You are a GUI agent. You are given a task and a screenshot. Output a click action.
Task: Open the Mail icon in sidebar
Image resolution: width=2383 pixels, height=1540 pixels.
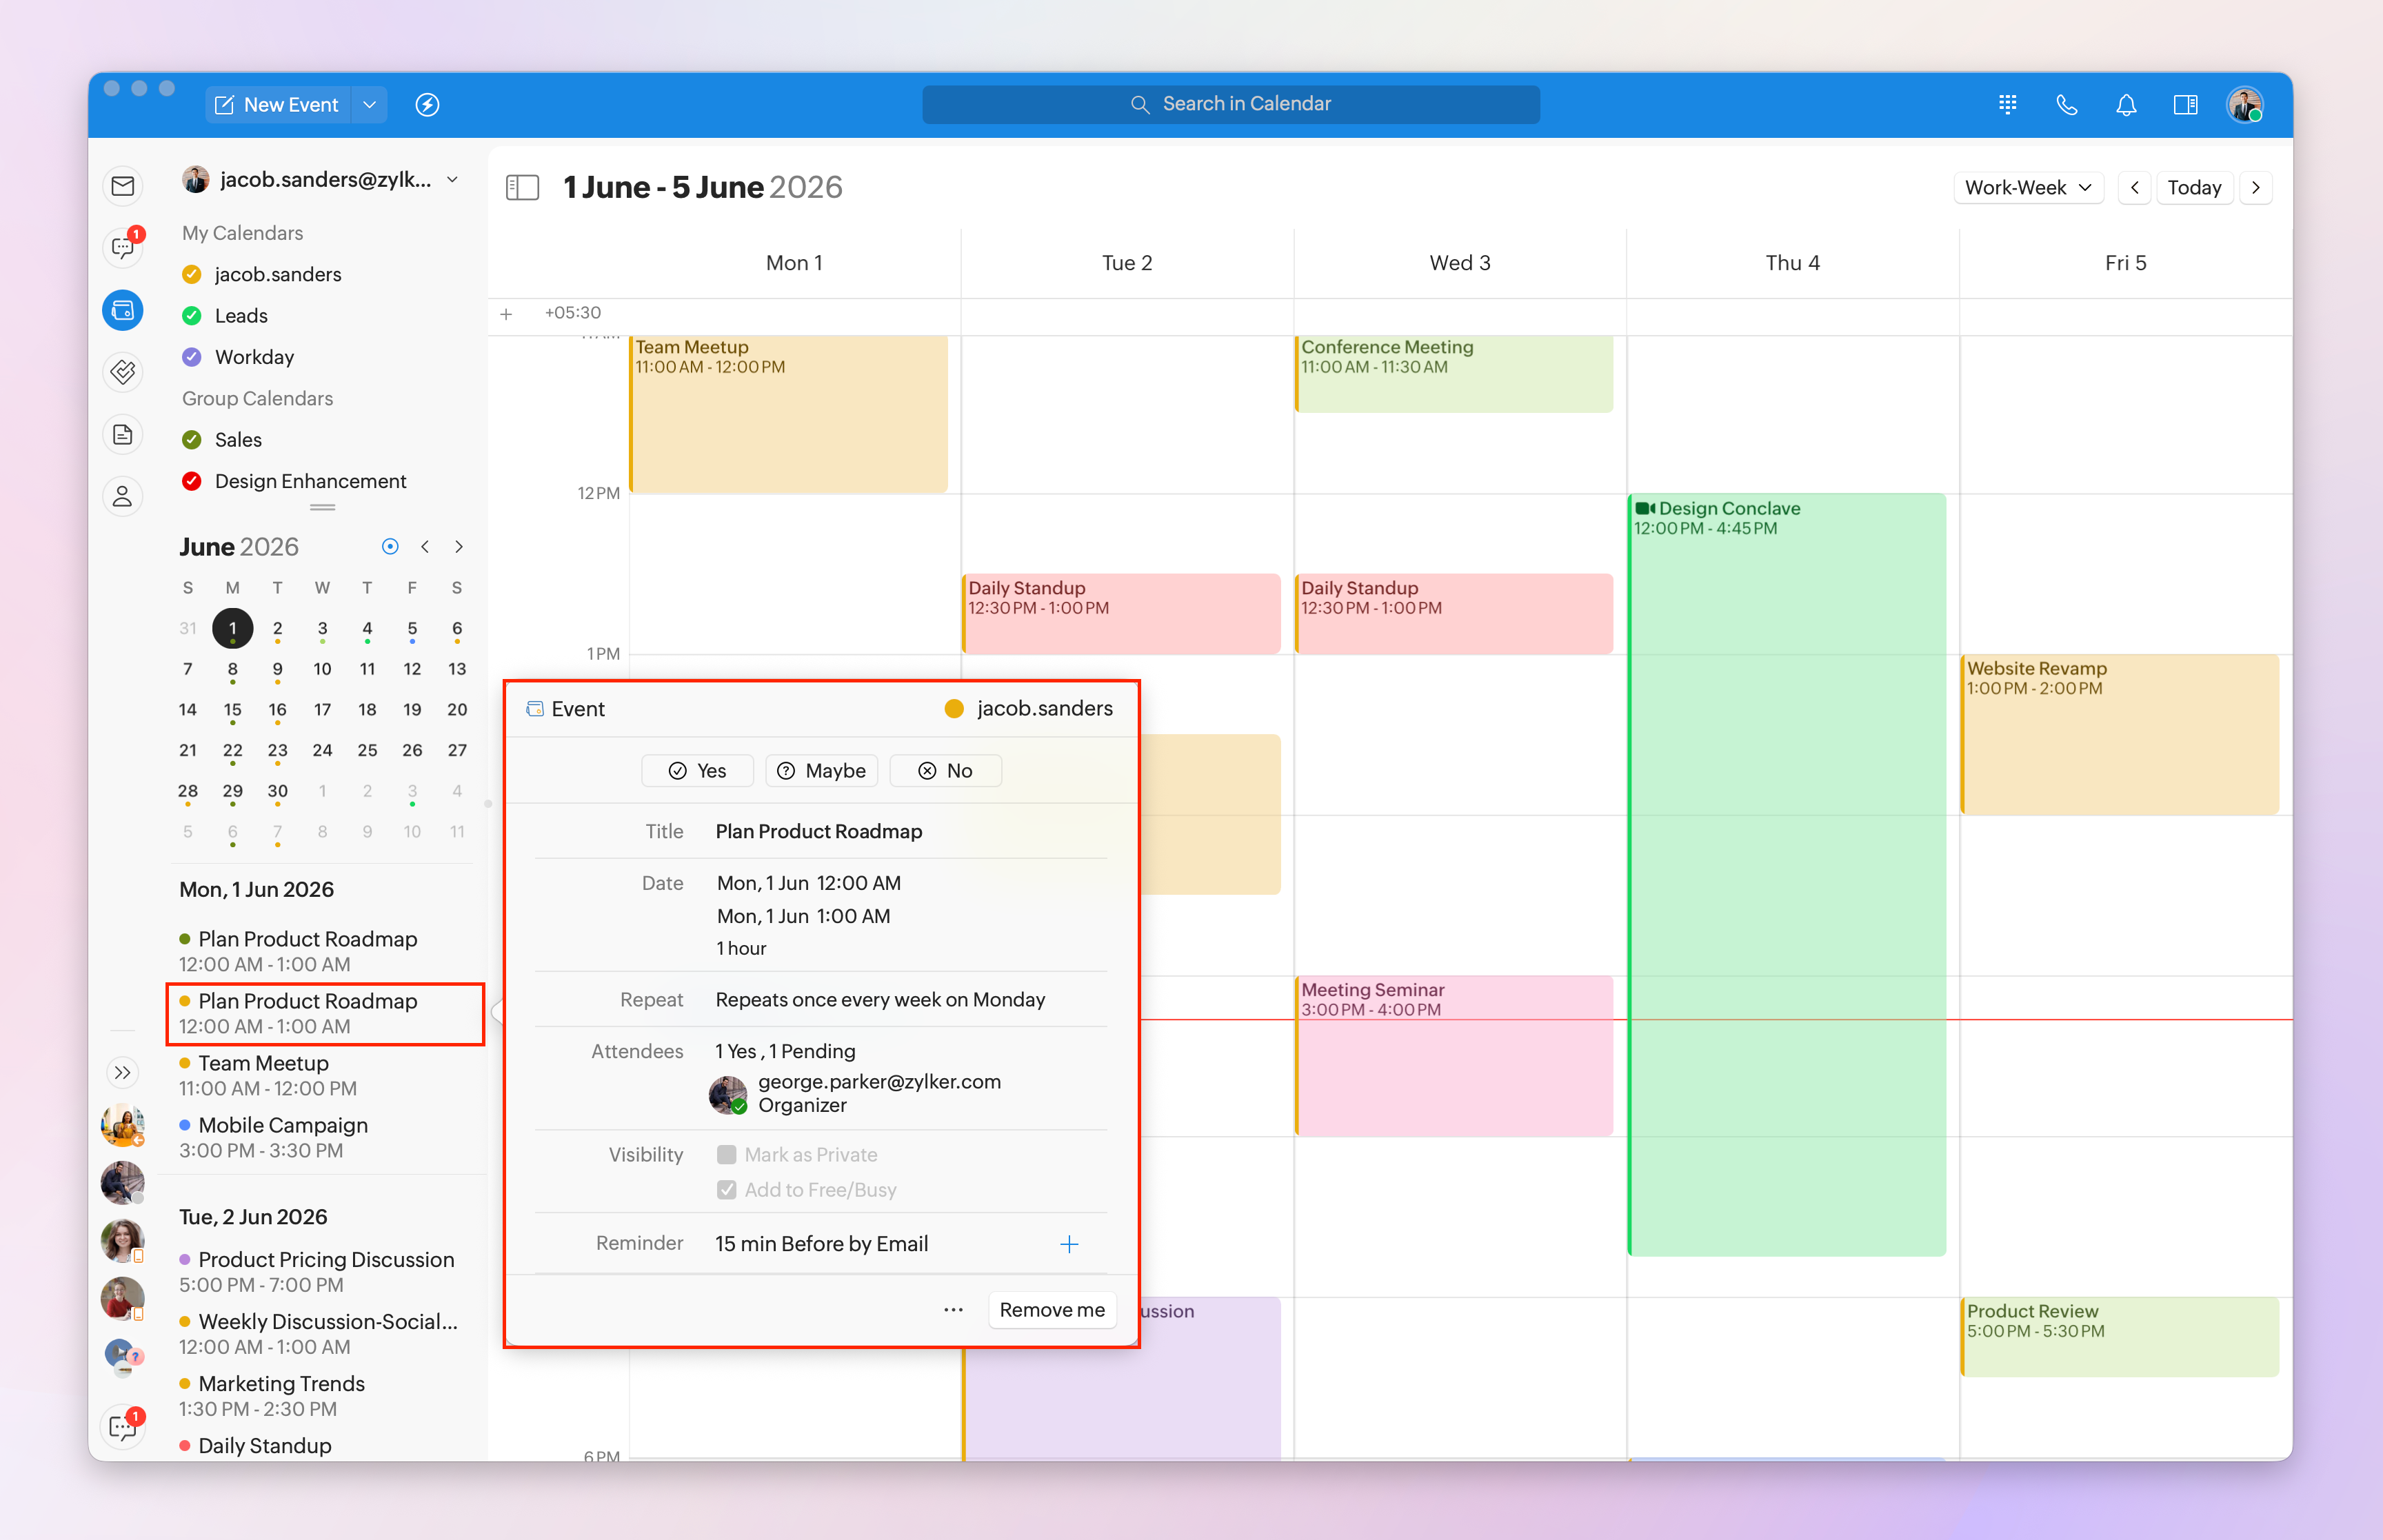[122, 186]
